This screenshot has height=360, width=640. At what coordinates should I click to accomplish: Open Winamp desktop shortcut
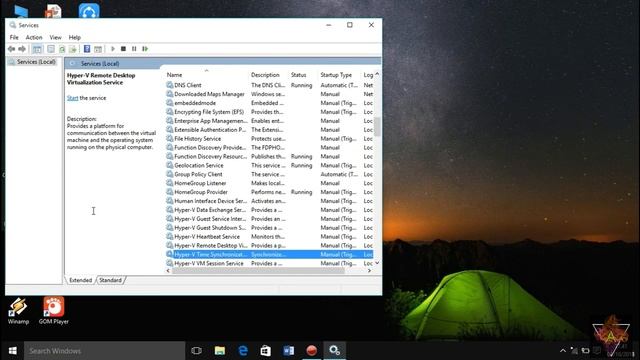pyautogui.click(x=18, y=311)
